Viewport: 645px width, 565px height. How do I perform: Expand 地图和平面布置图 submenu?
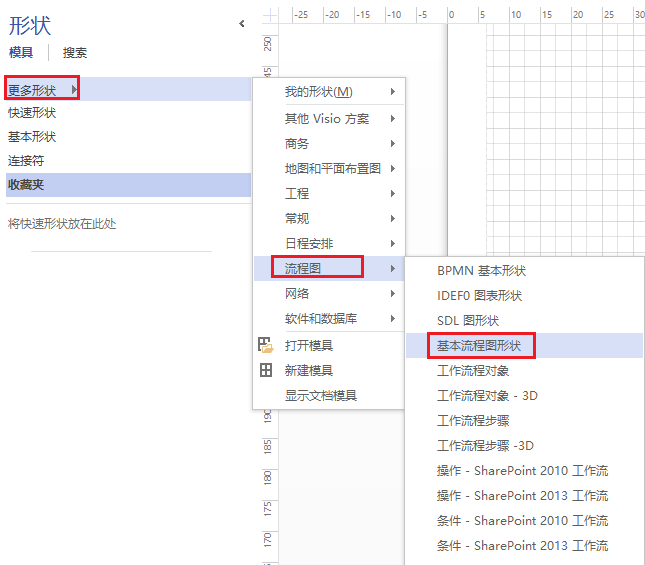coord(329,169)
